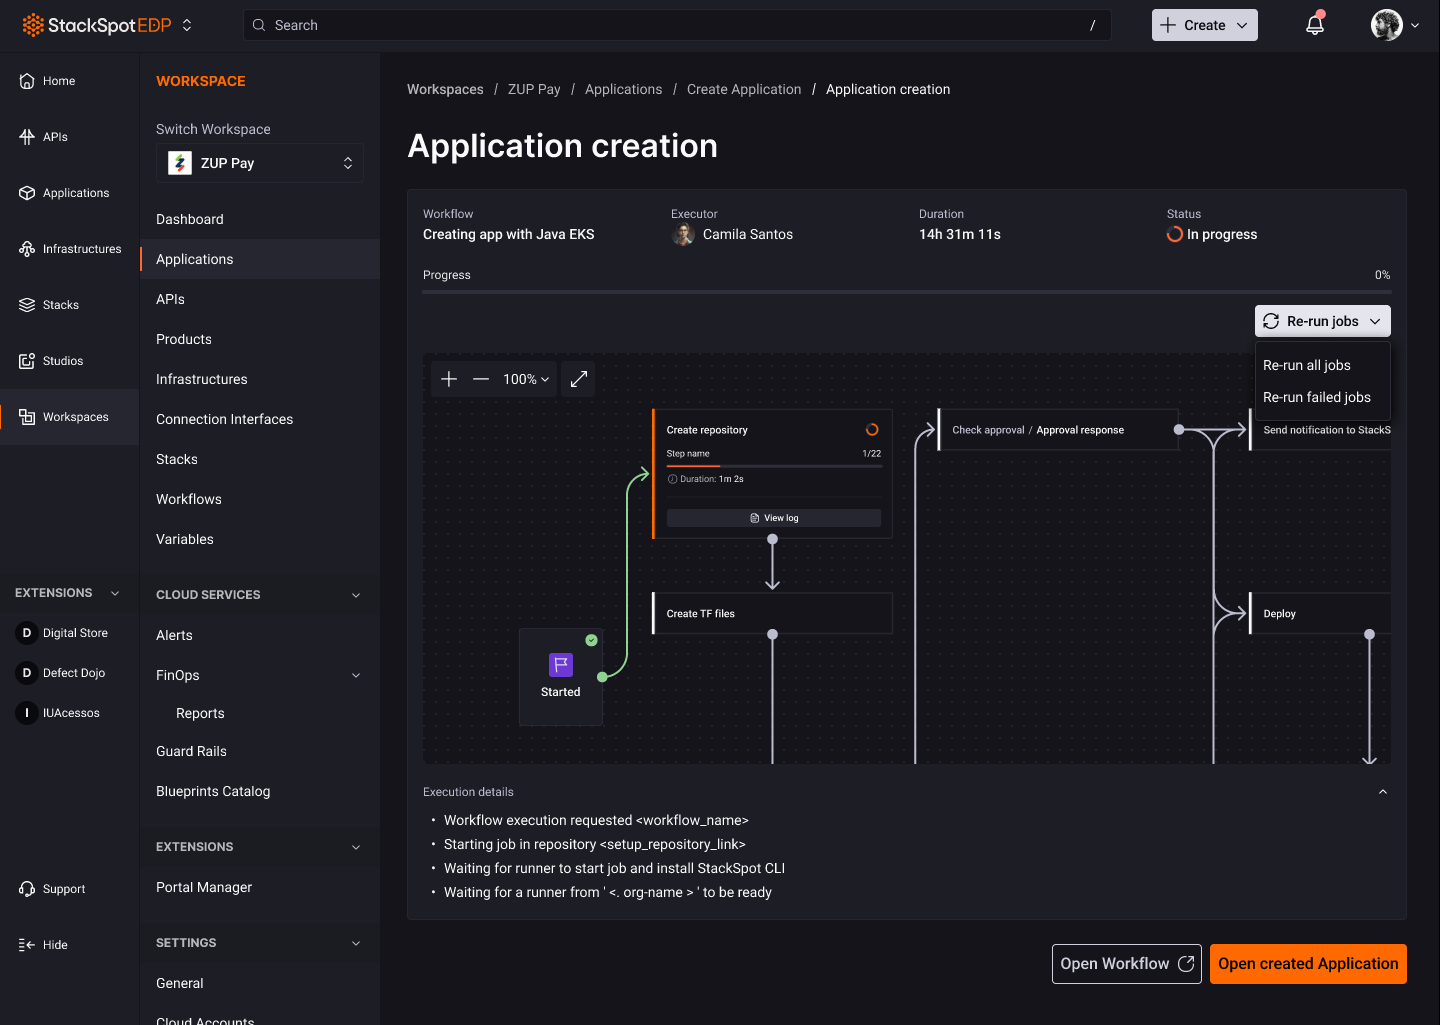Open the ZUP Pay workspace switcher

tap(259, 162)
